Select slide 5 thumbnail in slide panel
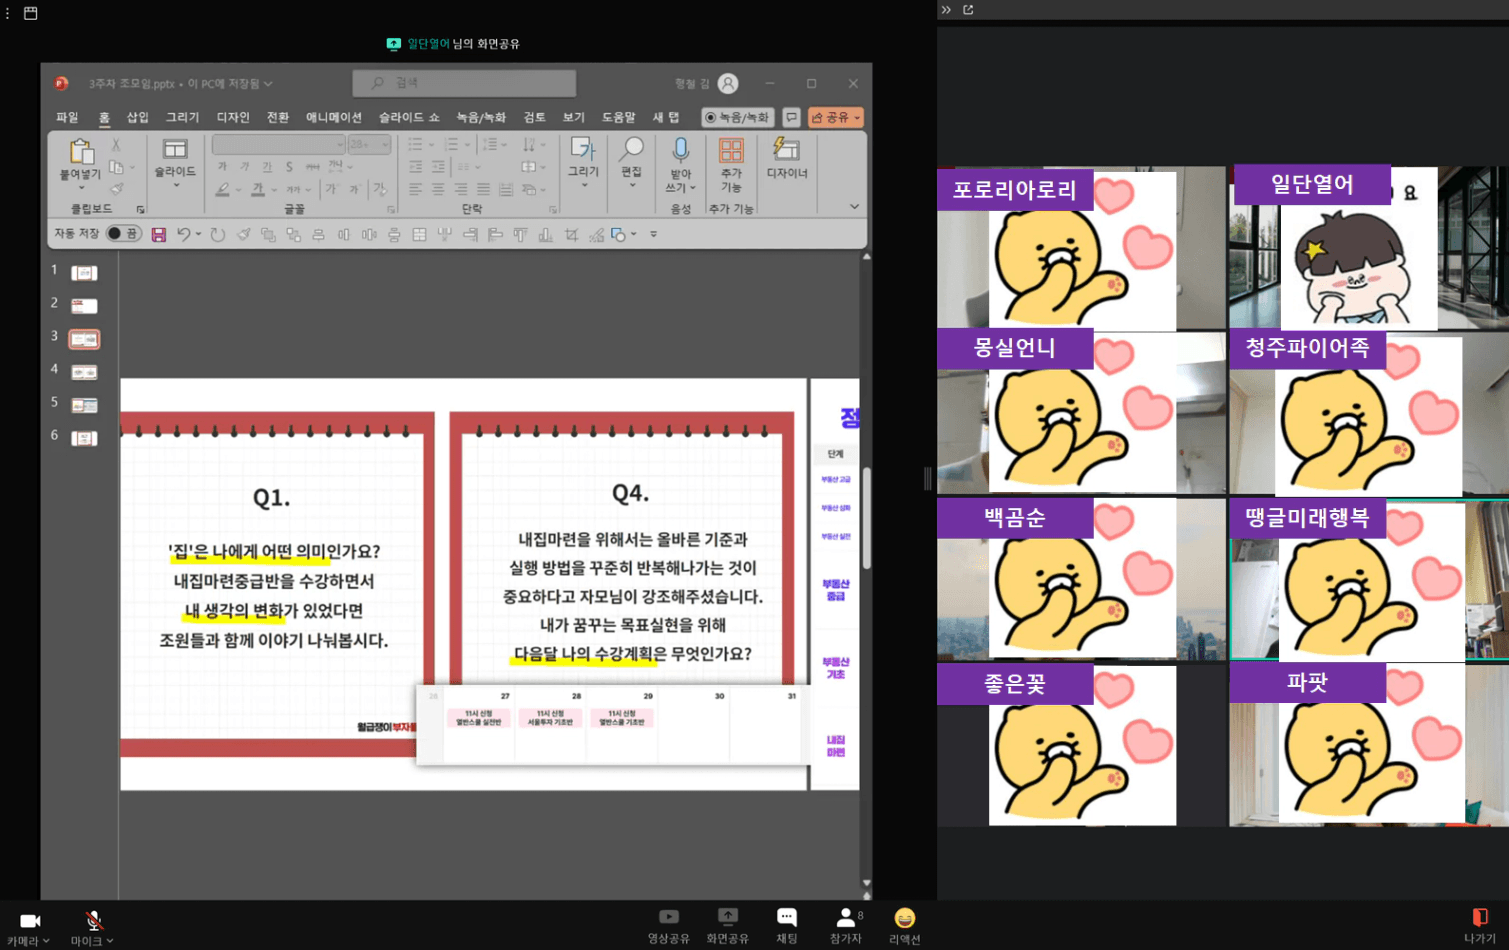 [x=84, y=405]
